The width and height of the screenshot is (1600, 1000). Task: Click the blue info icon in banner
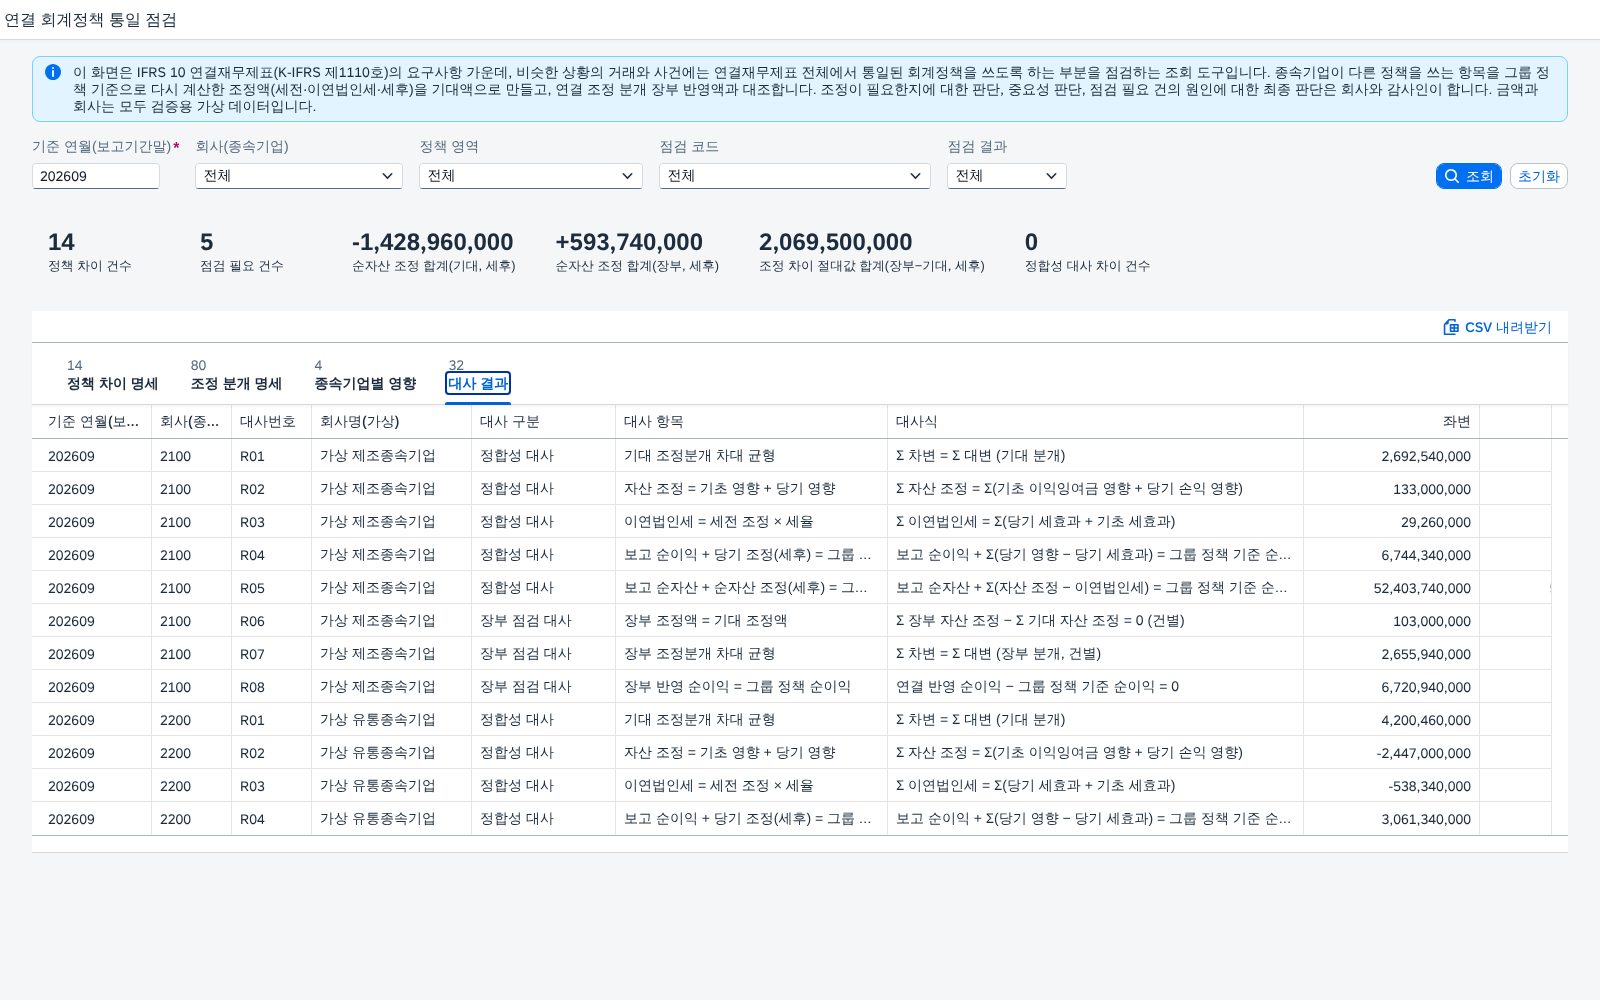pyautogui.click(x=53, y=72)
